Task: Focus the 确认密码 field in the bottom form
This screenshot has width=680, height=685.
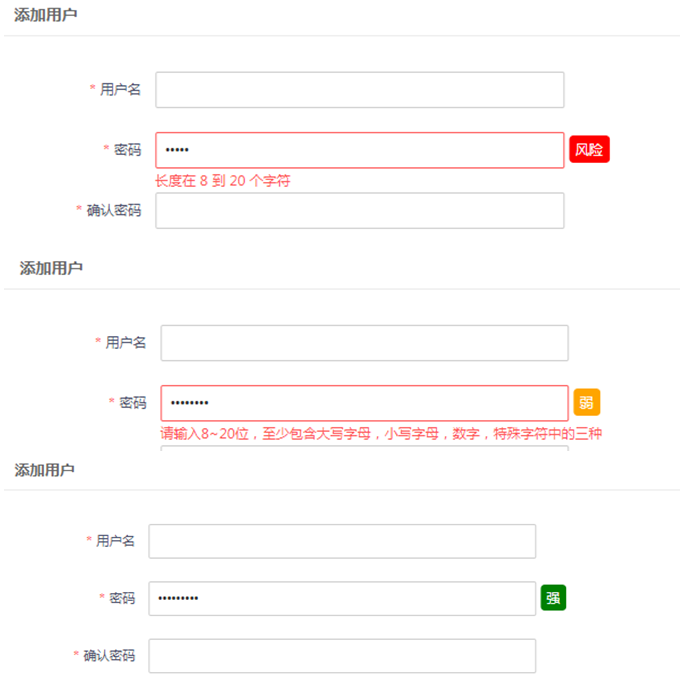Action: pos(342,656)
